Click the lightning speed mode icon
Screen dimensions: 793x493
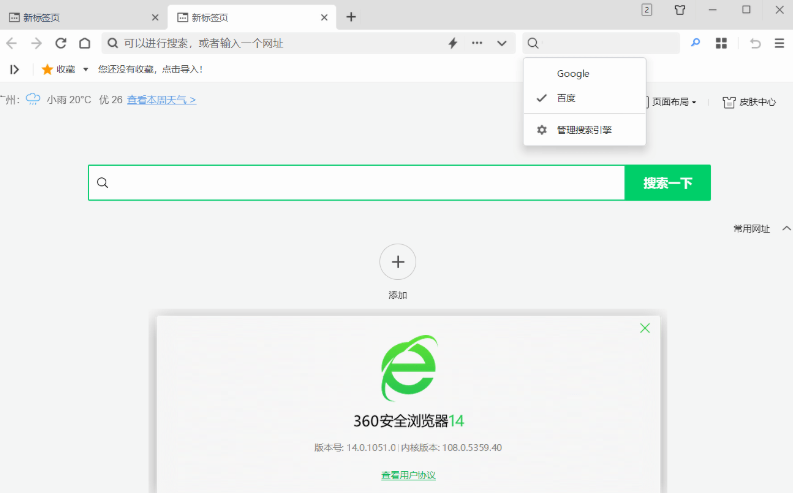(453, 43)
